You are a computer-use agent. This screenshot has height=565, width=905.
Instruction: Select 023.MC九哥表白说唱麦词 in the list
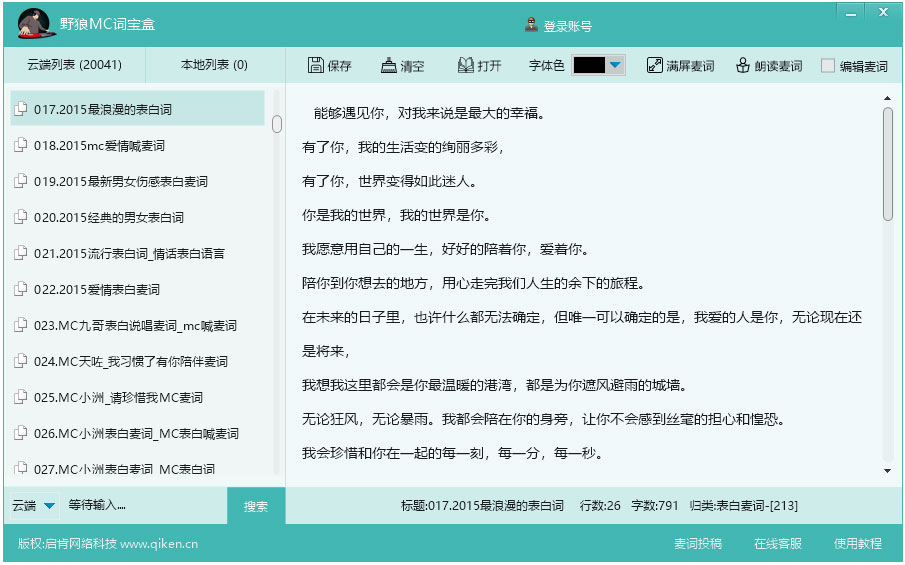pos(135,325)
